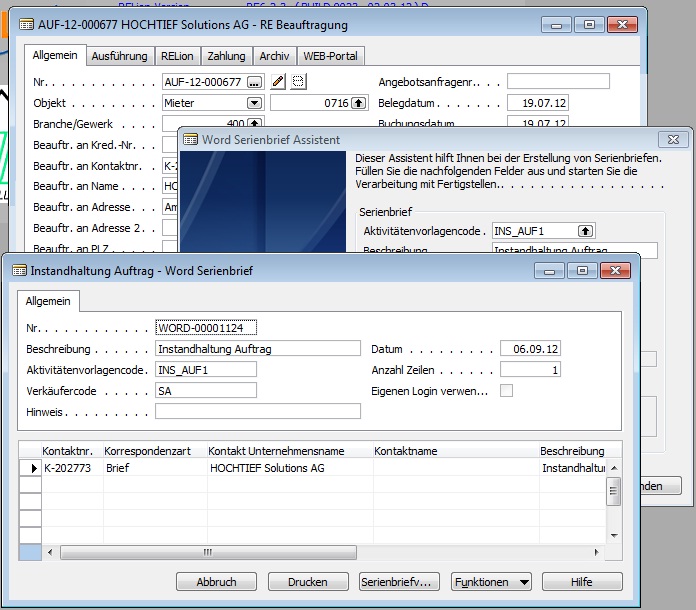Viewport: 696px width, 610px height.
Task: Click the grid's scroll-down arrow
Action: (614, 535)
